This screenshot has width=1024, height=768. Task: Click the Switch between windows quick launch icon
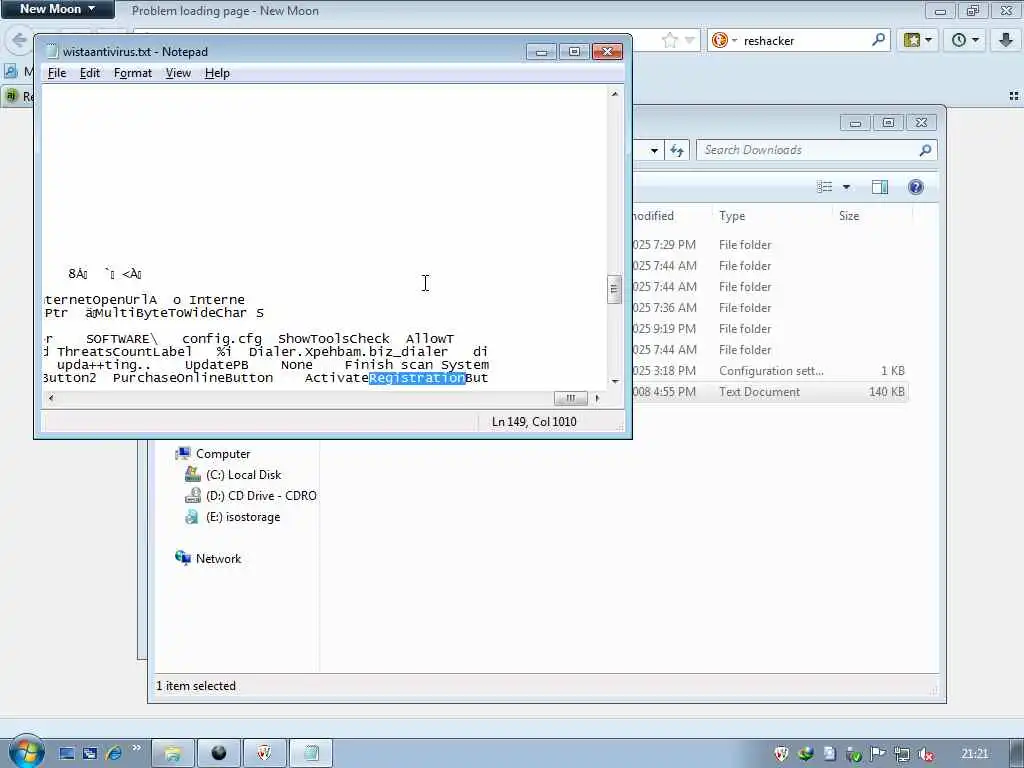point(90,753)
